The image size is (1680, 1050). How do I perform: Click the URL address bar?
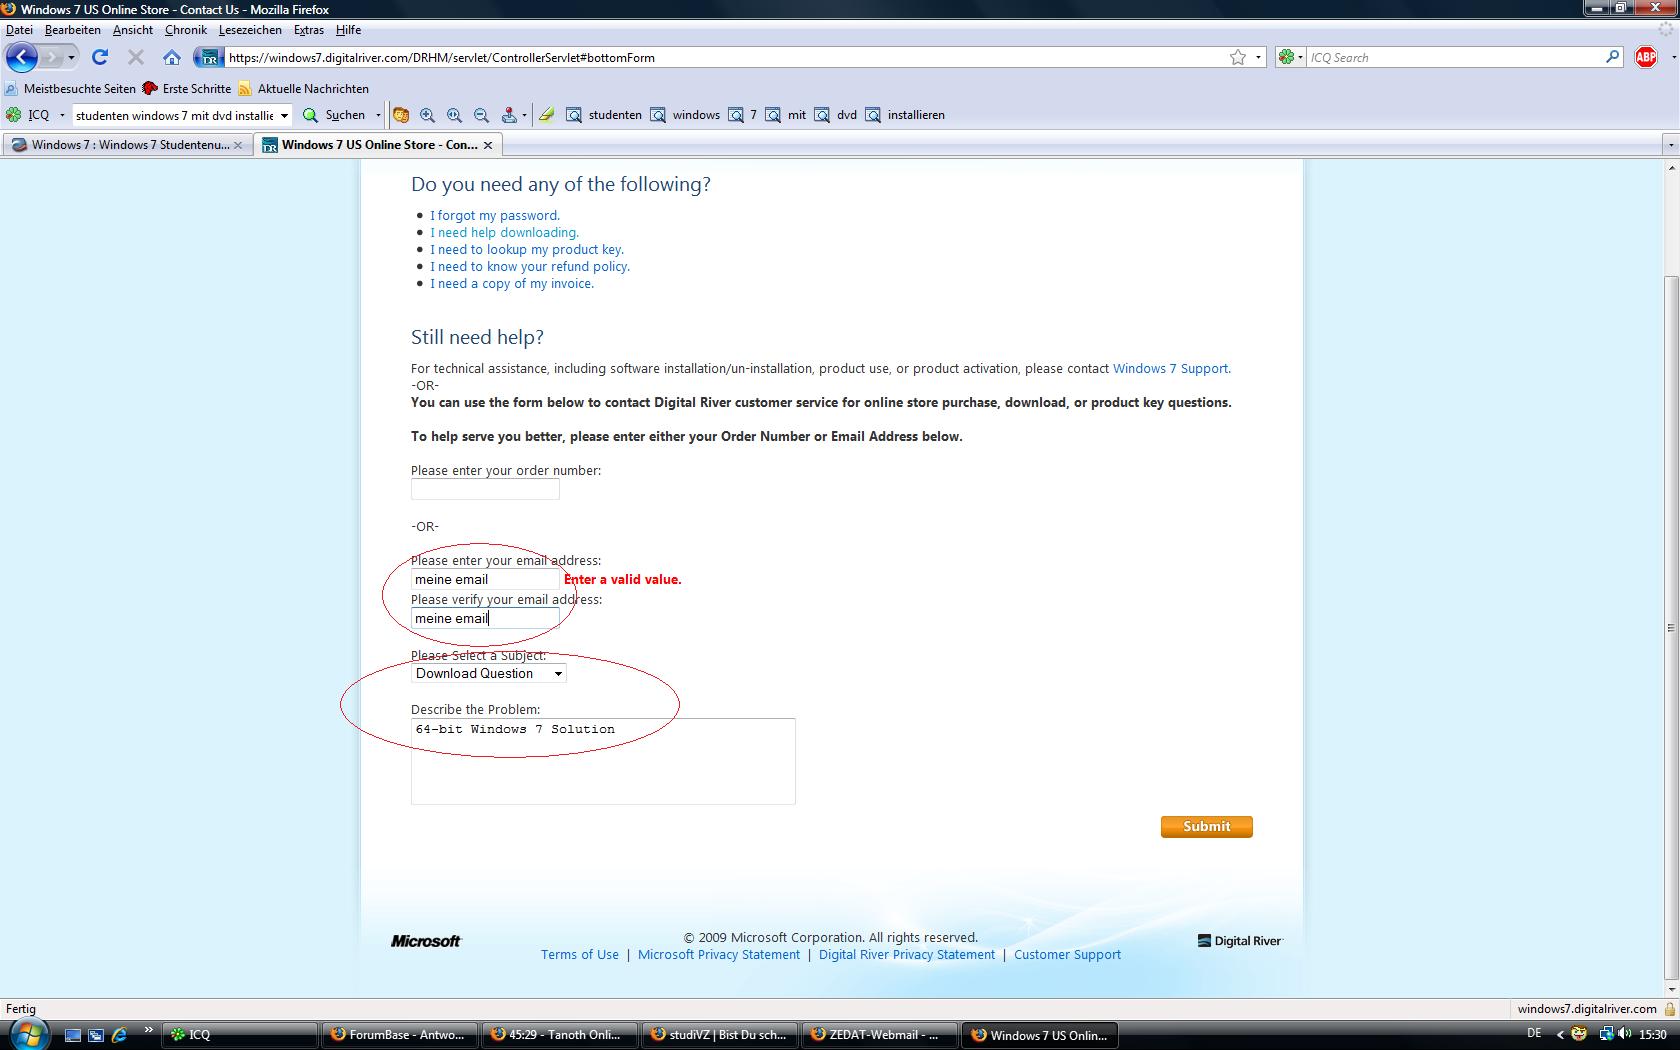point(725,57)
